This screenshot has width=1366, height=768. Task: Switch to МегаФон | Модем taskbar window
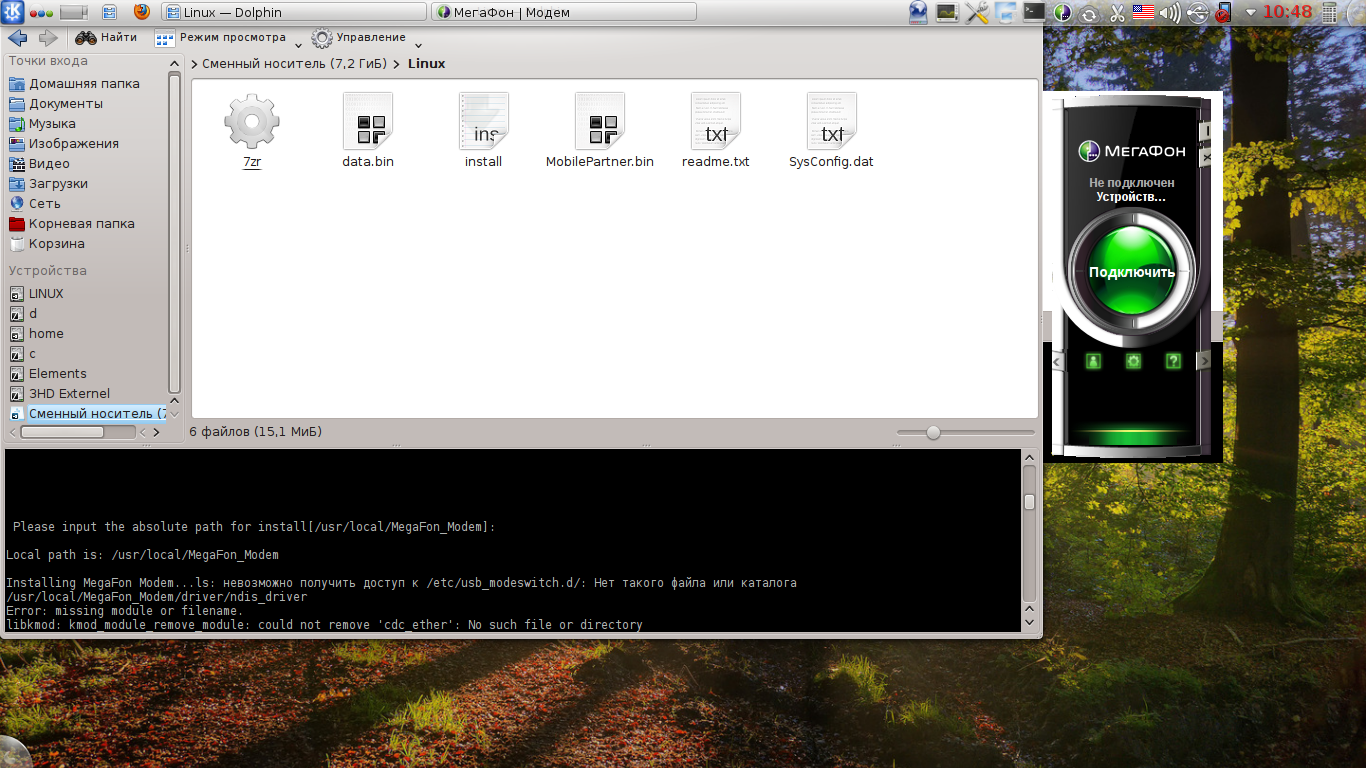tap(564, 12)
